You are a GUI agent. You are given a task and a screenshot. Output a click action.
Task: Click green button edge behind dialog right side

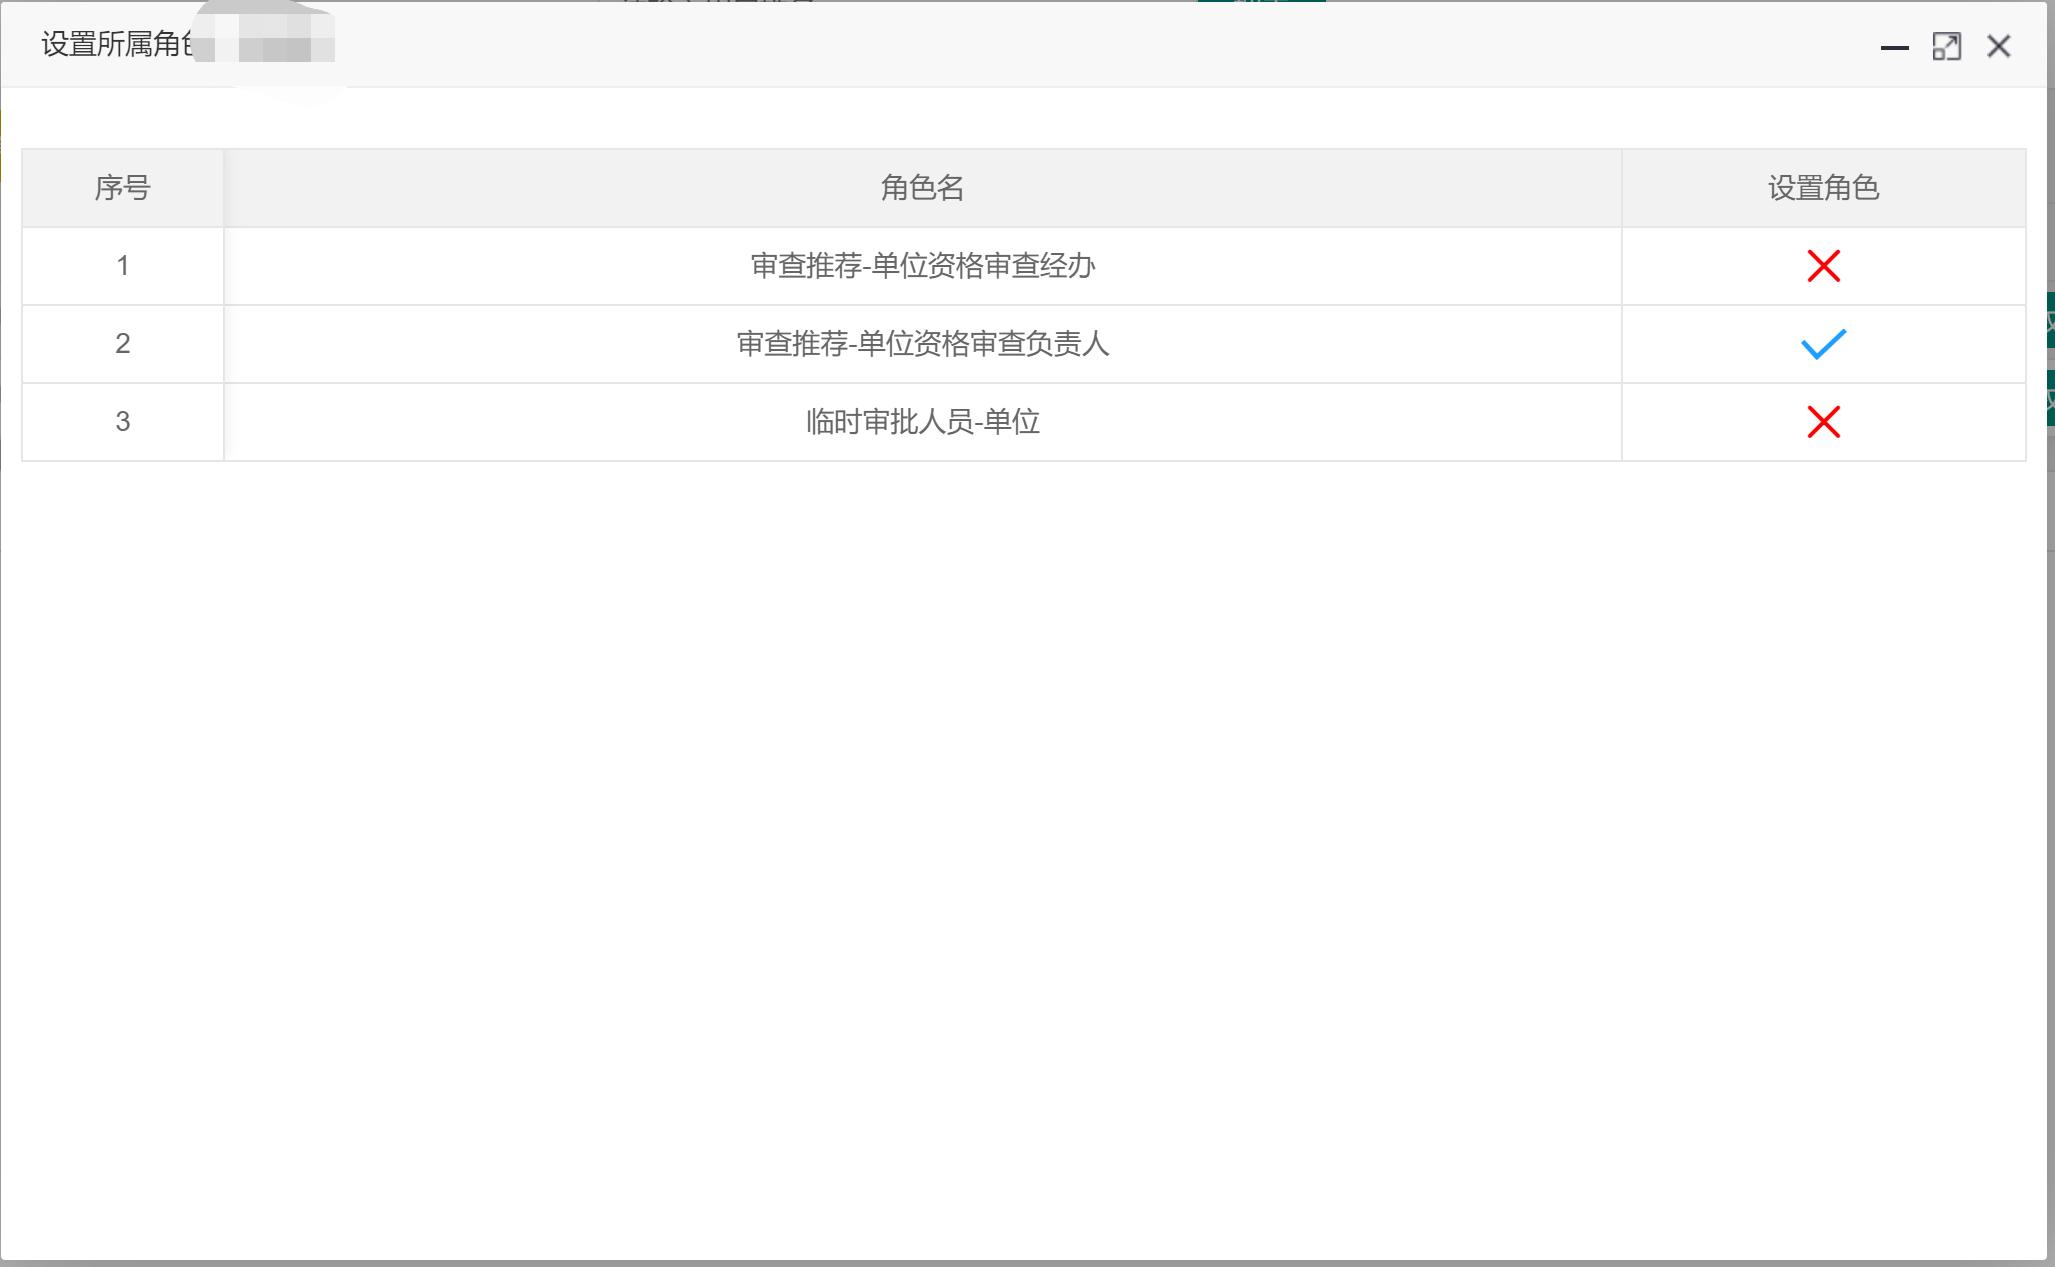point(2050,320)
